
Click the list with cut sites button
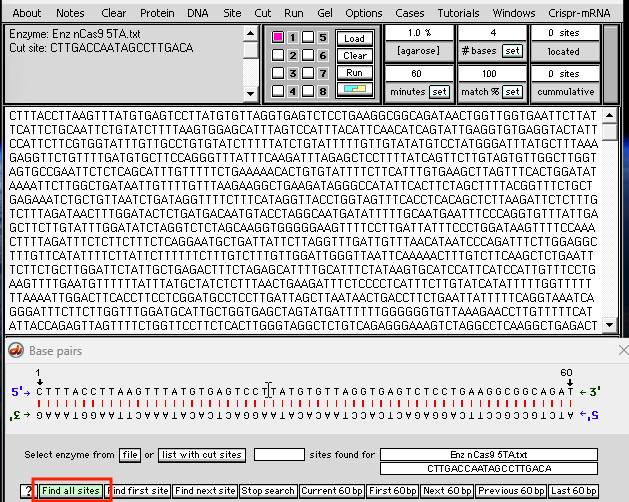click(202, 455)
